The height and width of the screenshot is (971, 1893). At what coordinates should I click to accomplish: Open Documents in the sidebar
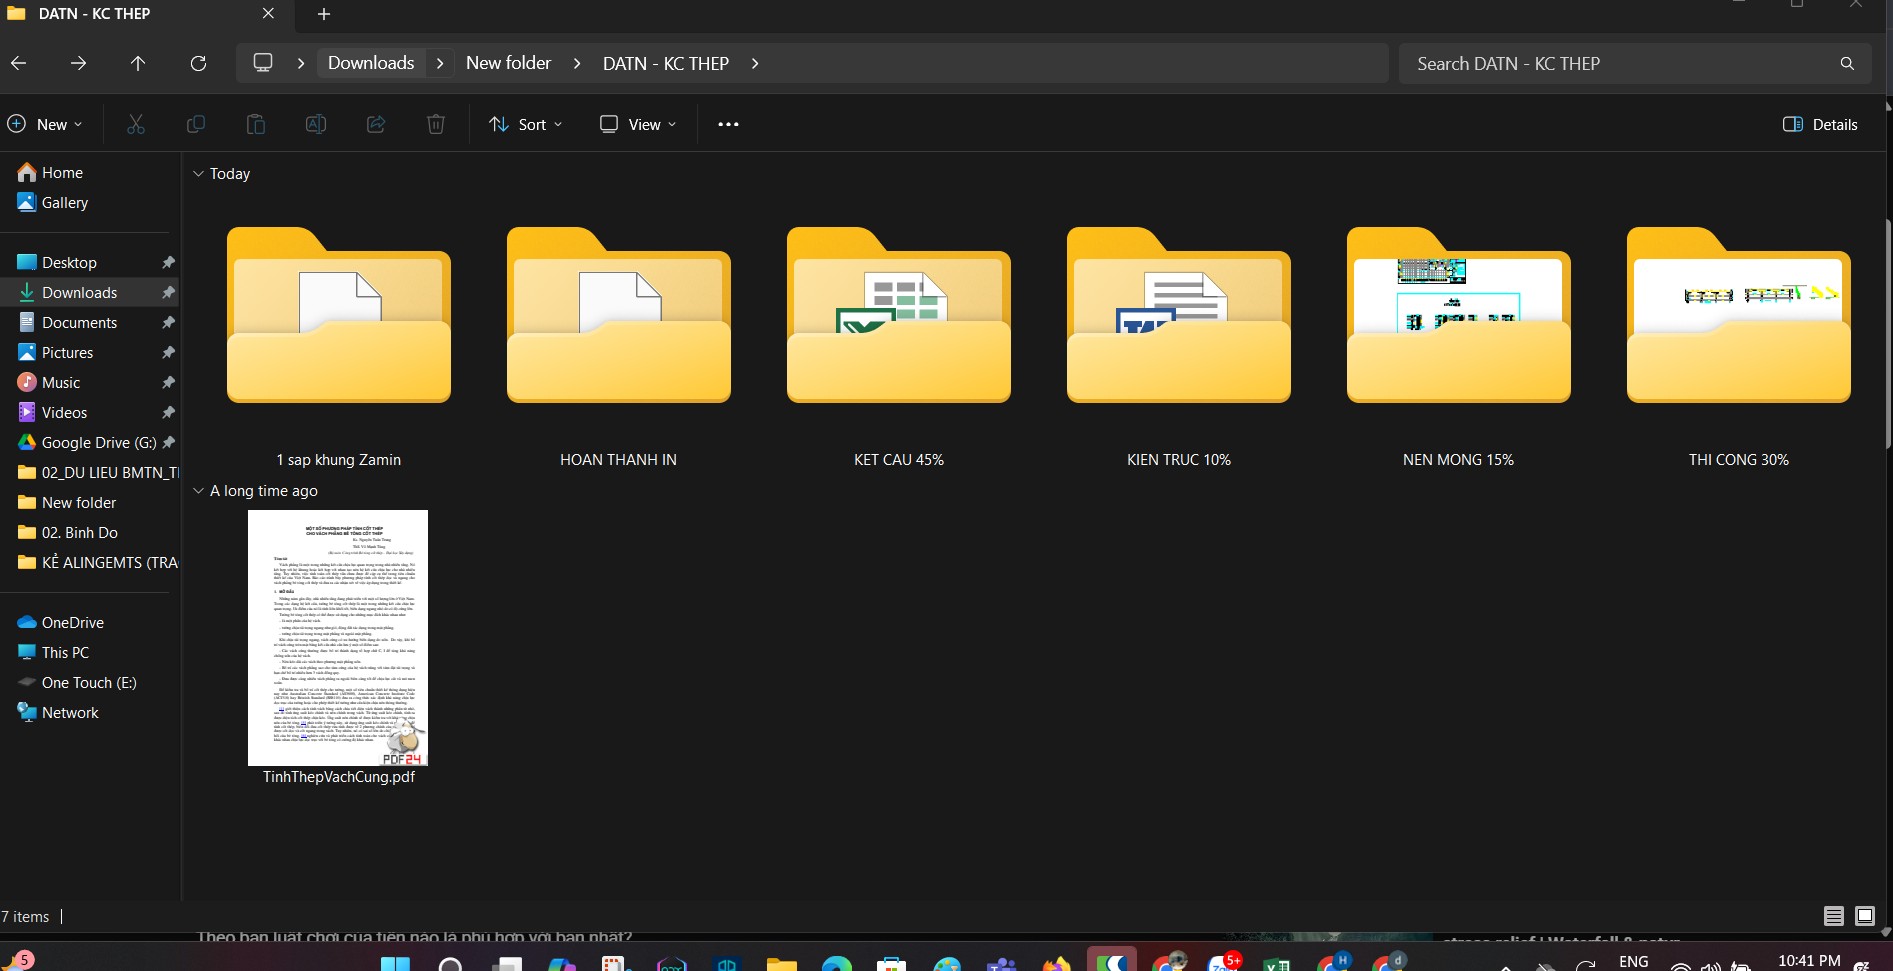(x=79, y=323)
